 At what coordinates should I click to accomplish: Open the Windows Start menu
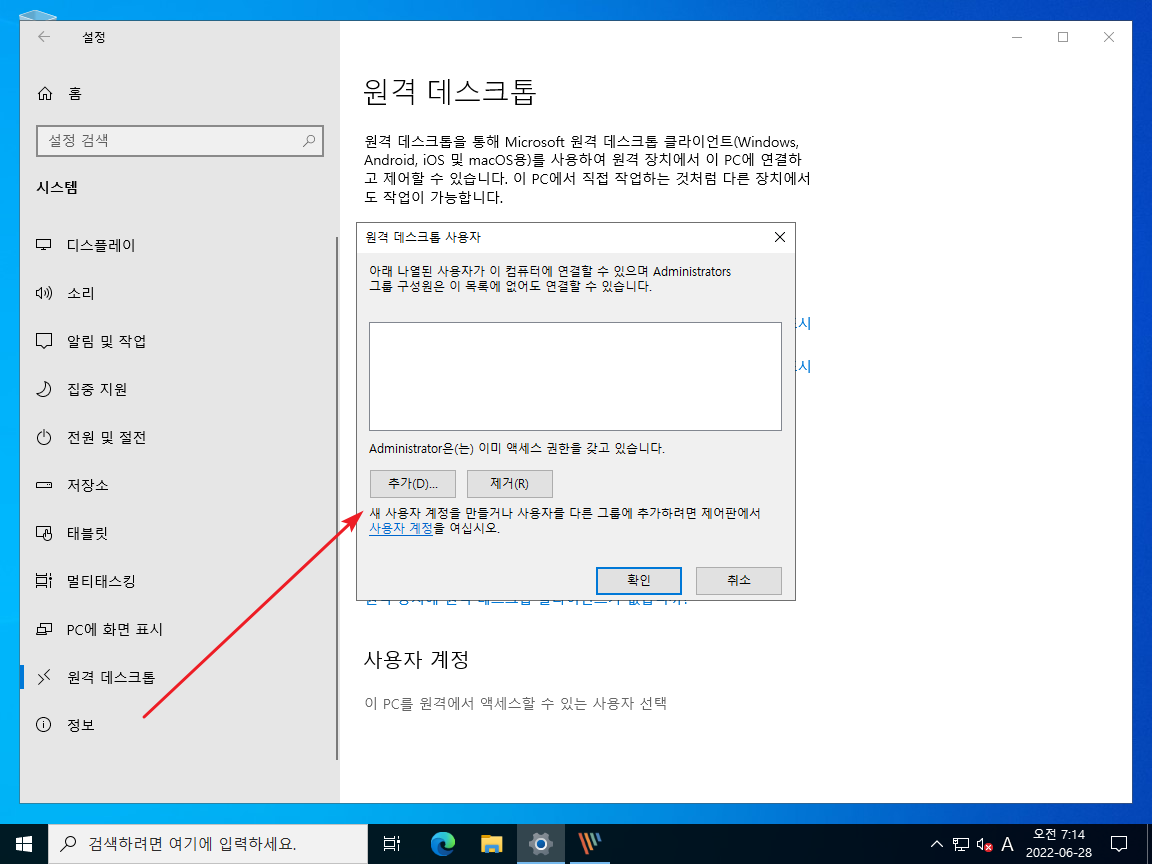tap(24, 843)
